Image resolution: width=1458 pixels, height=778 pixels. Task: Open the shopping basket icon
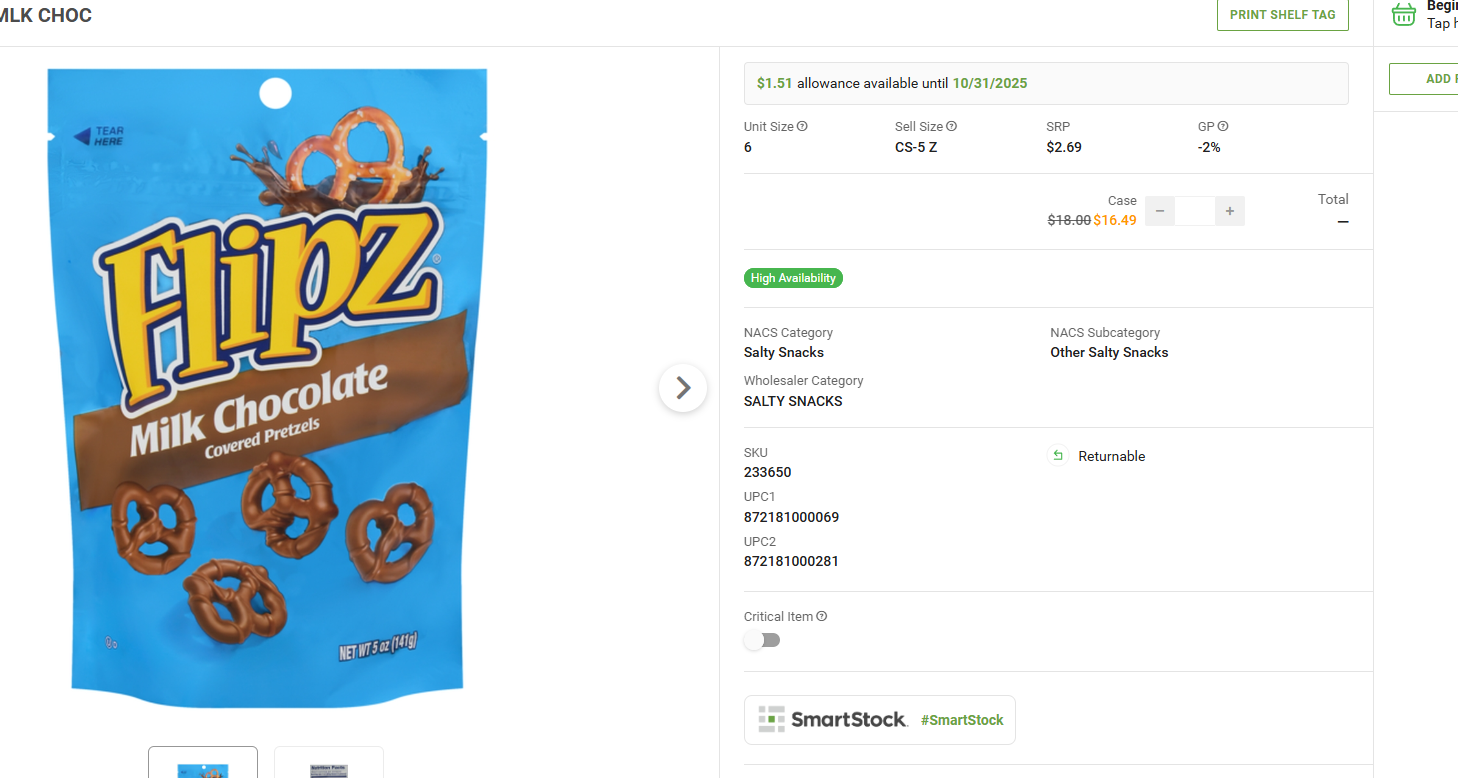point(1404,14)
